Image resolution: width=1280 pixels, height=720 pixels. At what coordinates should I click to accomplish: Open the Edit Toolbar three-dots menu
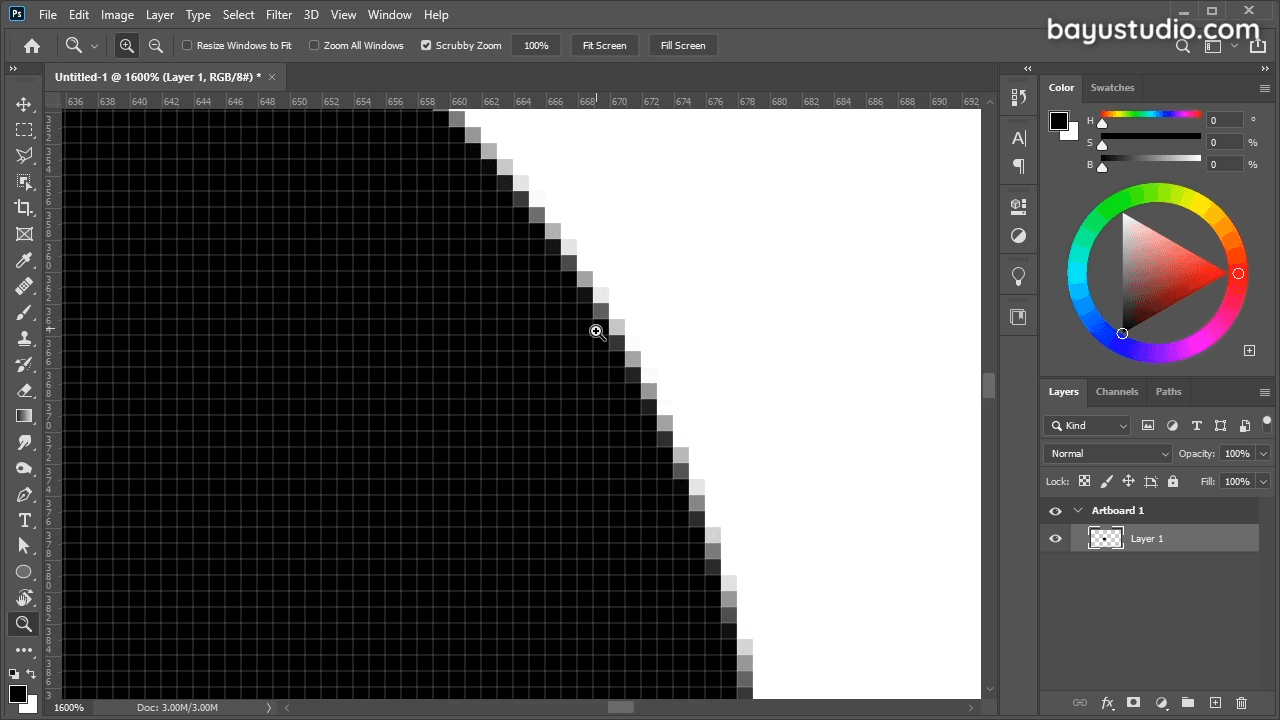coord(24,650)
